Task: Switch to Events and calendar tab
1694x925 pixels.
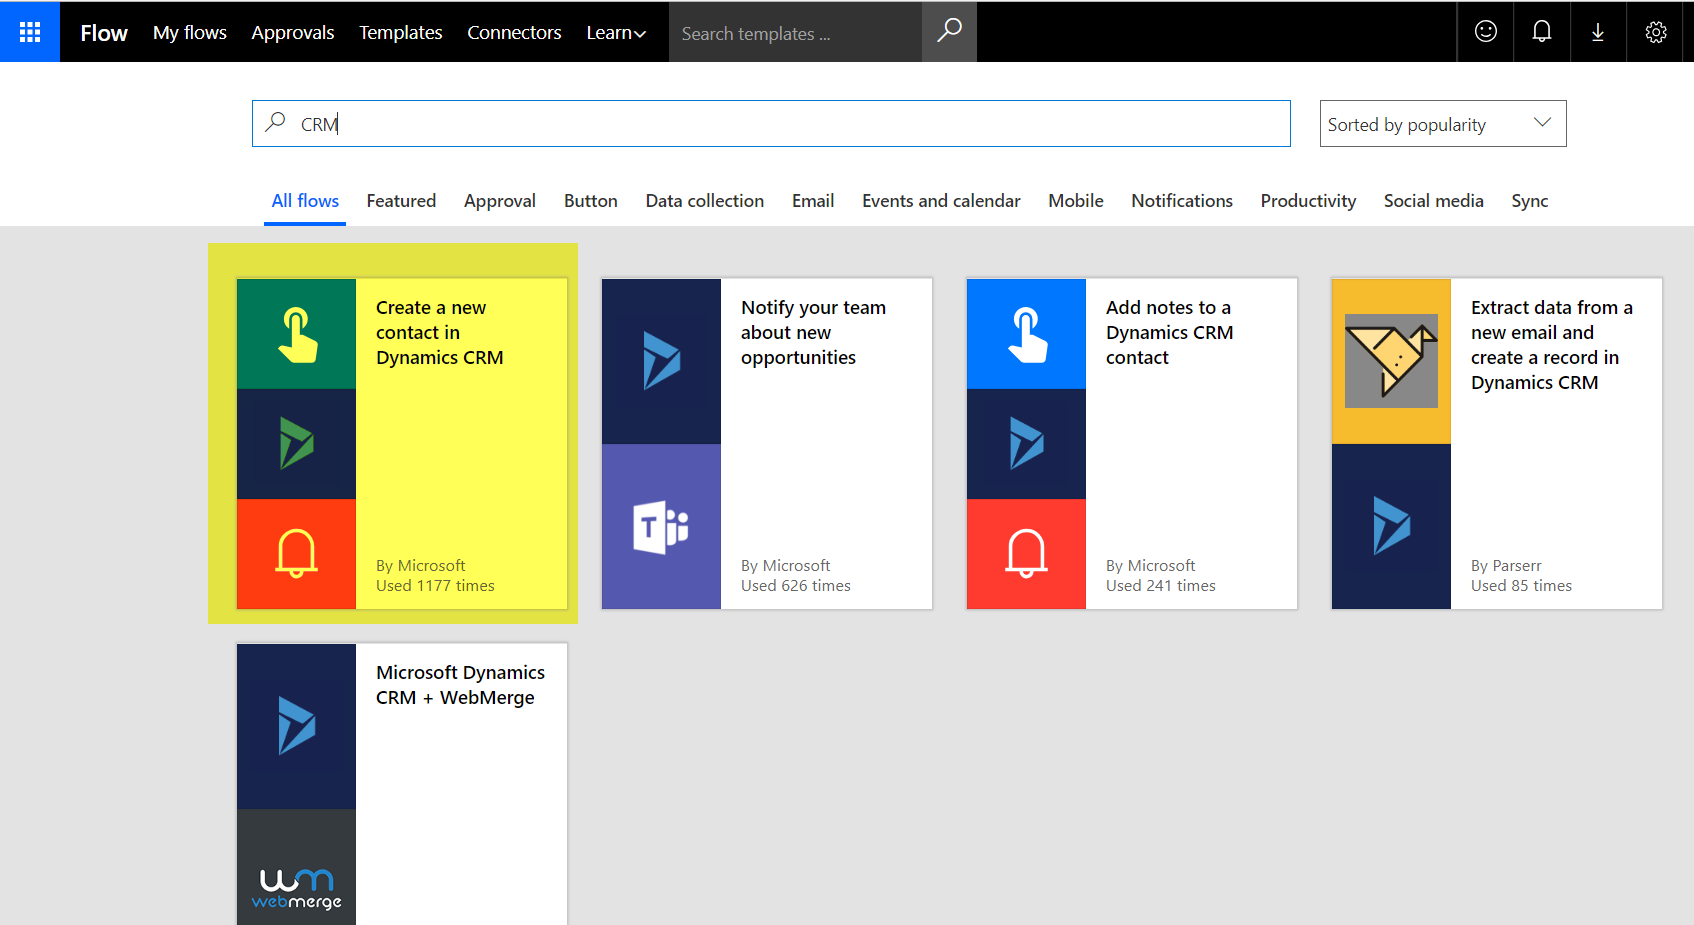Action: click(941, 201)
